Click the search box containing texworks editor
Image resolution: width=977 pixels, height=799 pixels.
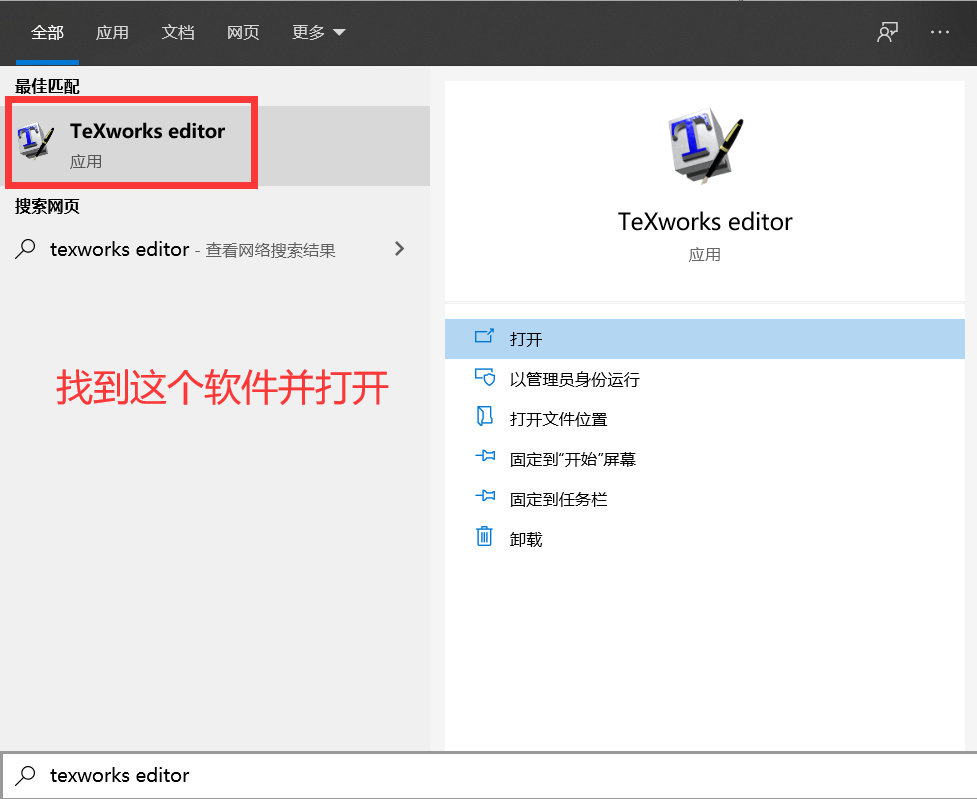tap(488, 775)
